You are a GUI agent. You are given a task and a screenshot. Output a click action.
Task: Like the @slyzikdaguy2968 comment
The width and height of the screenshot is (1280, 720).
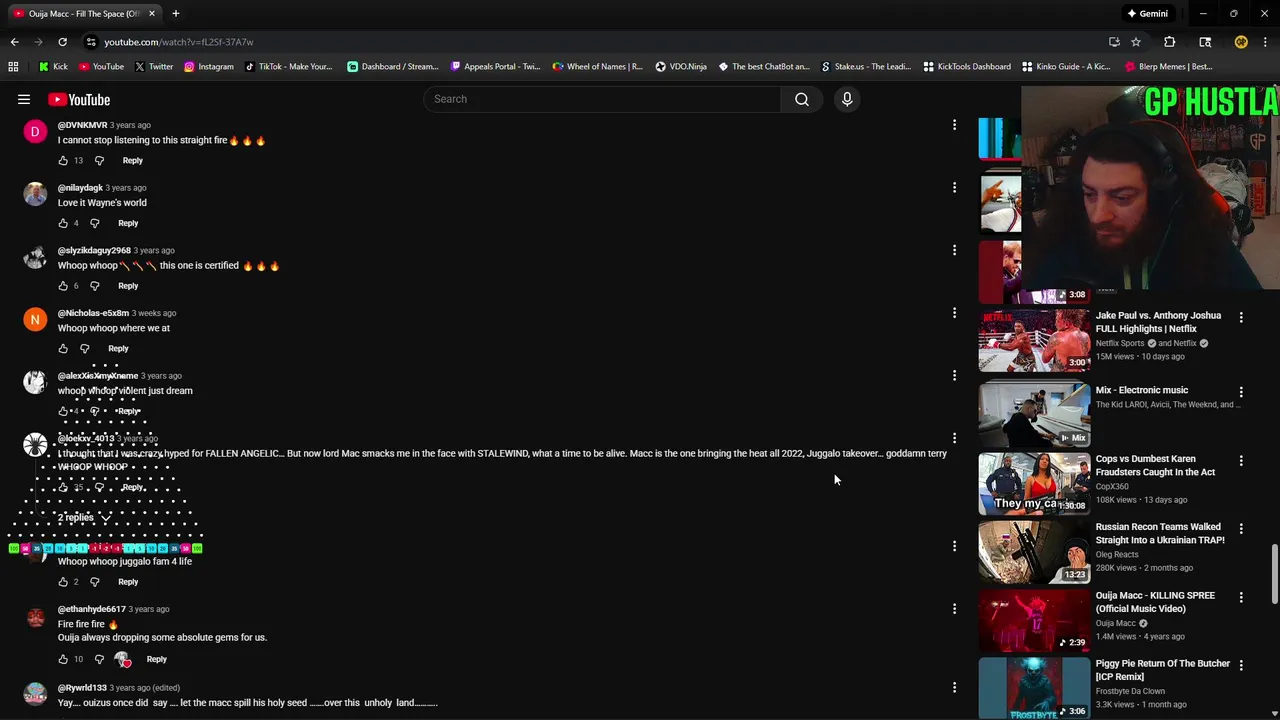(x=63, y=286)
